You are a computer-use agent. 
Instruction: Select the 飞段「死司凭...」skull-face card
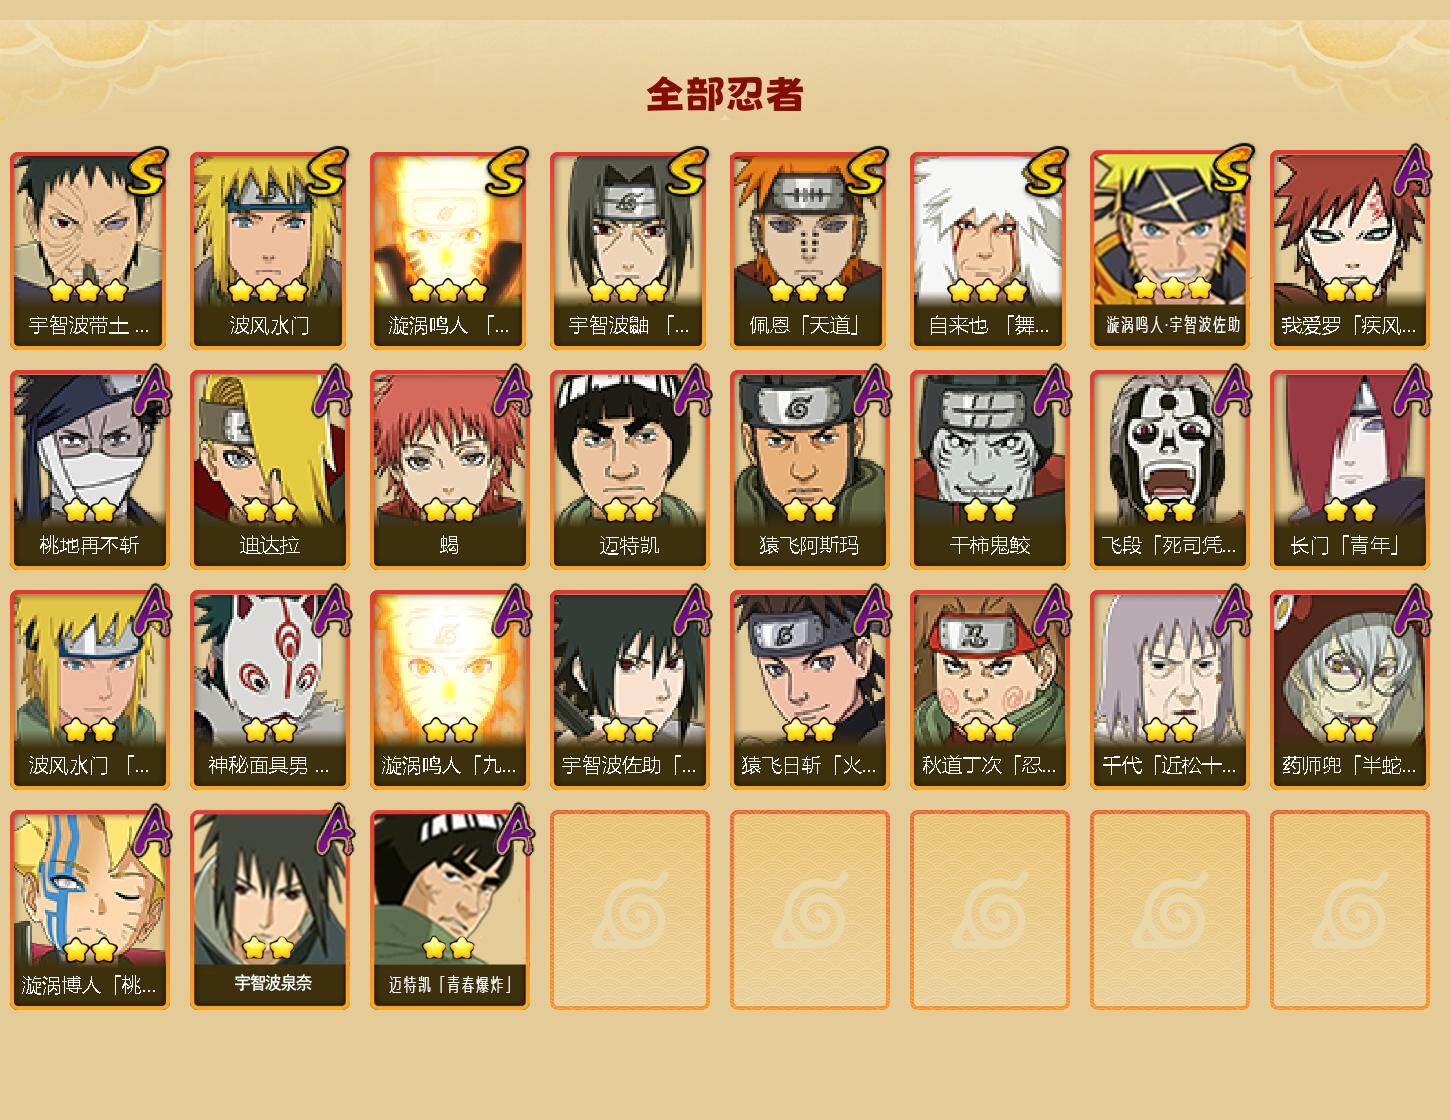1169,470
